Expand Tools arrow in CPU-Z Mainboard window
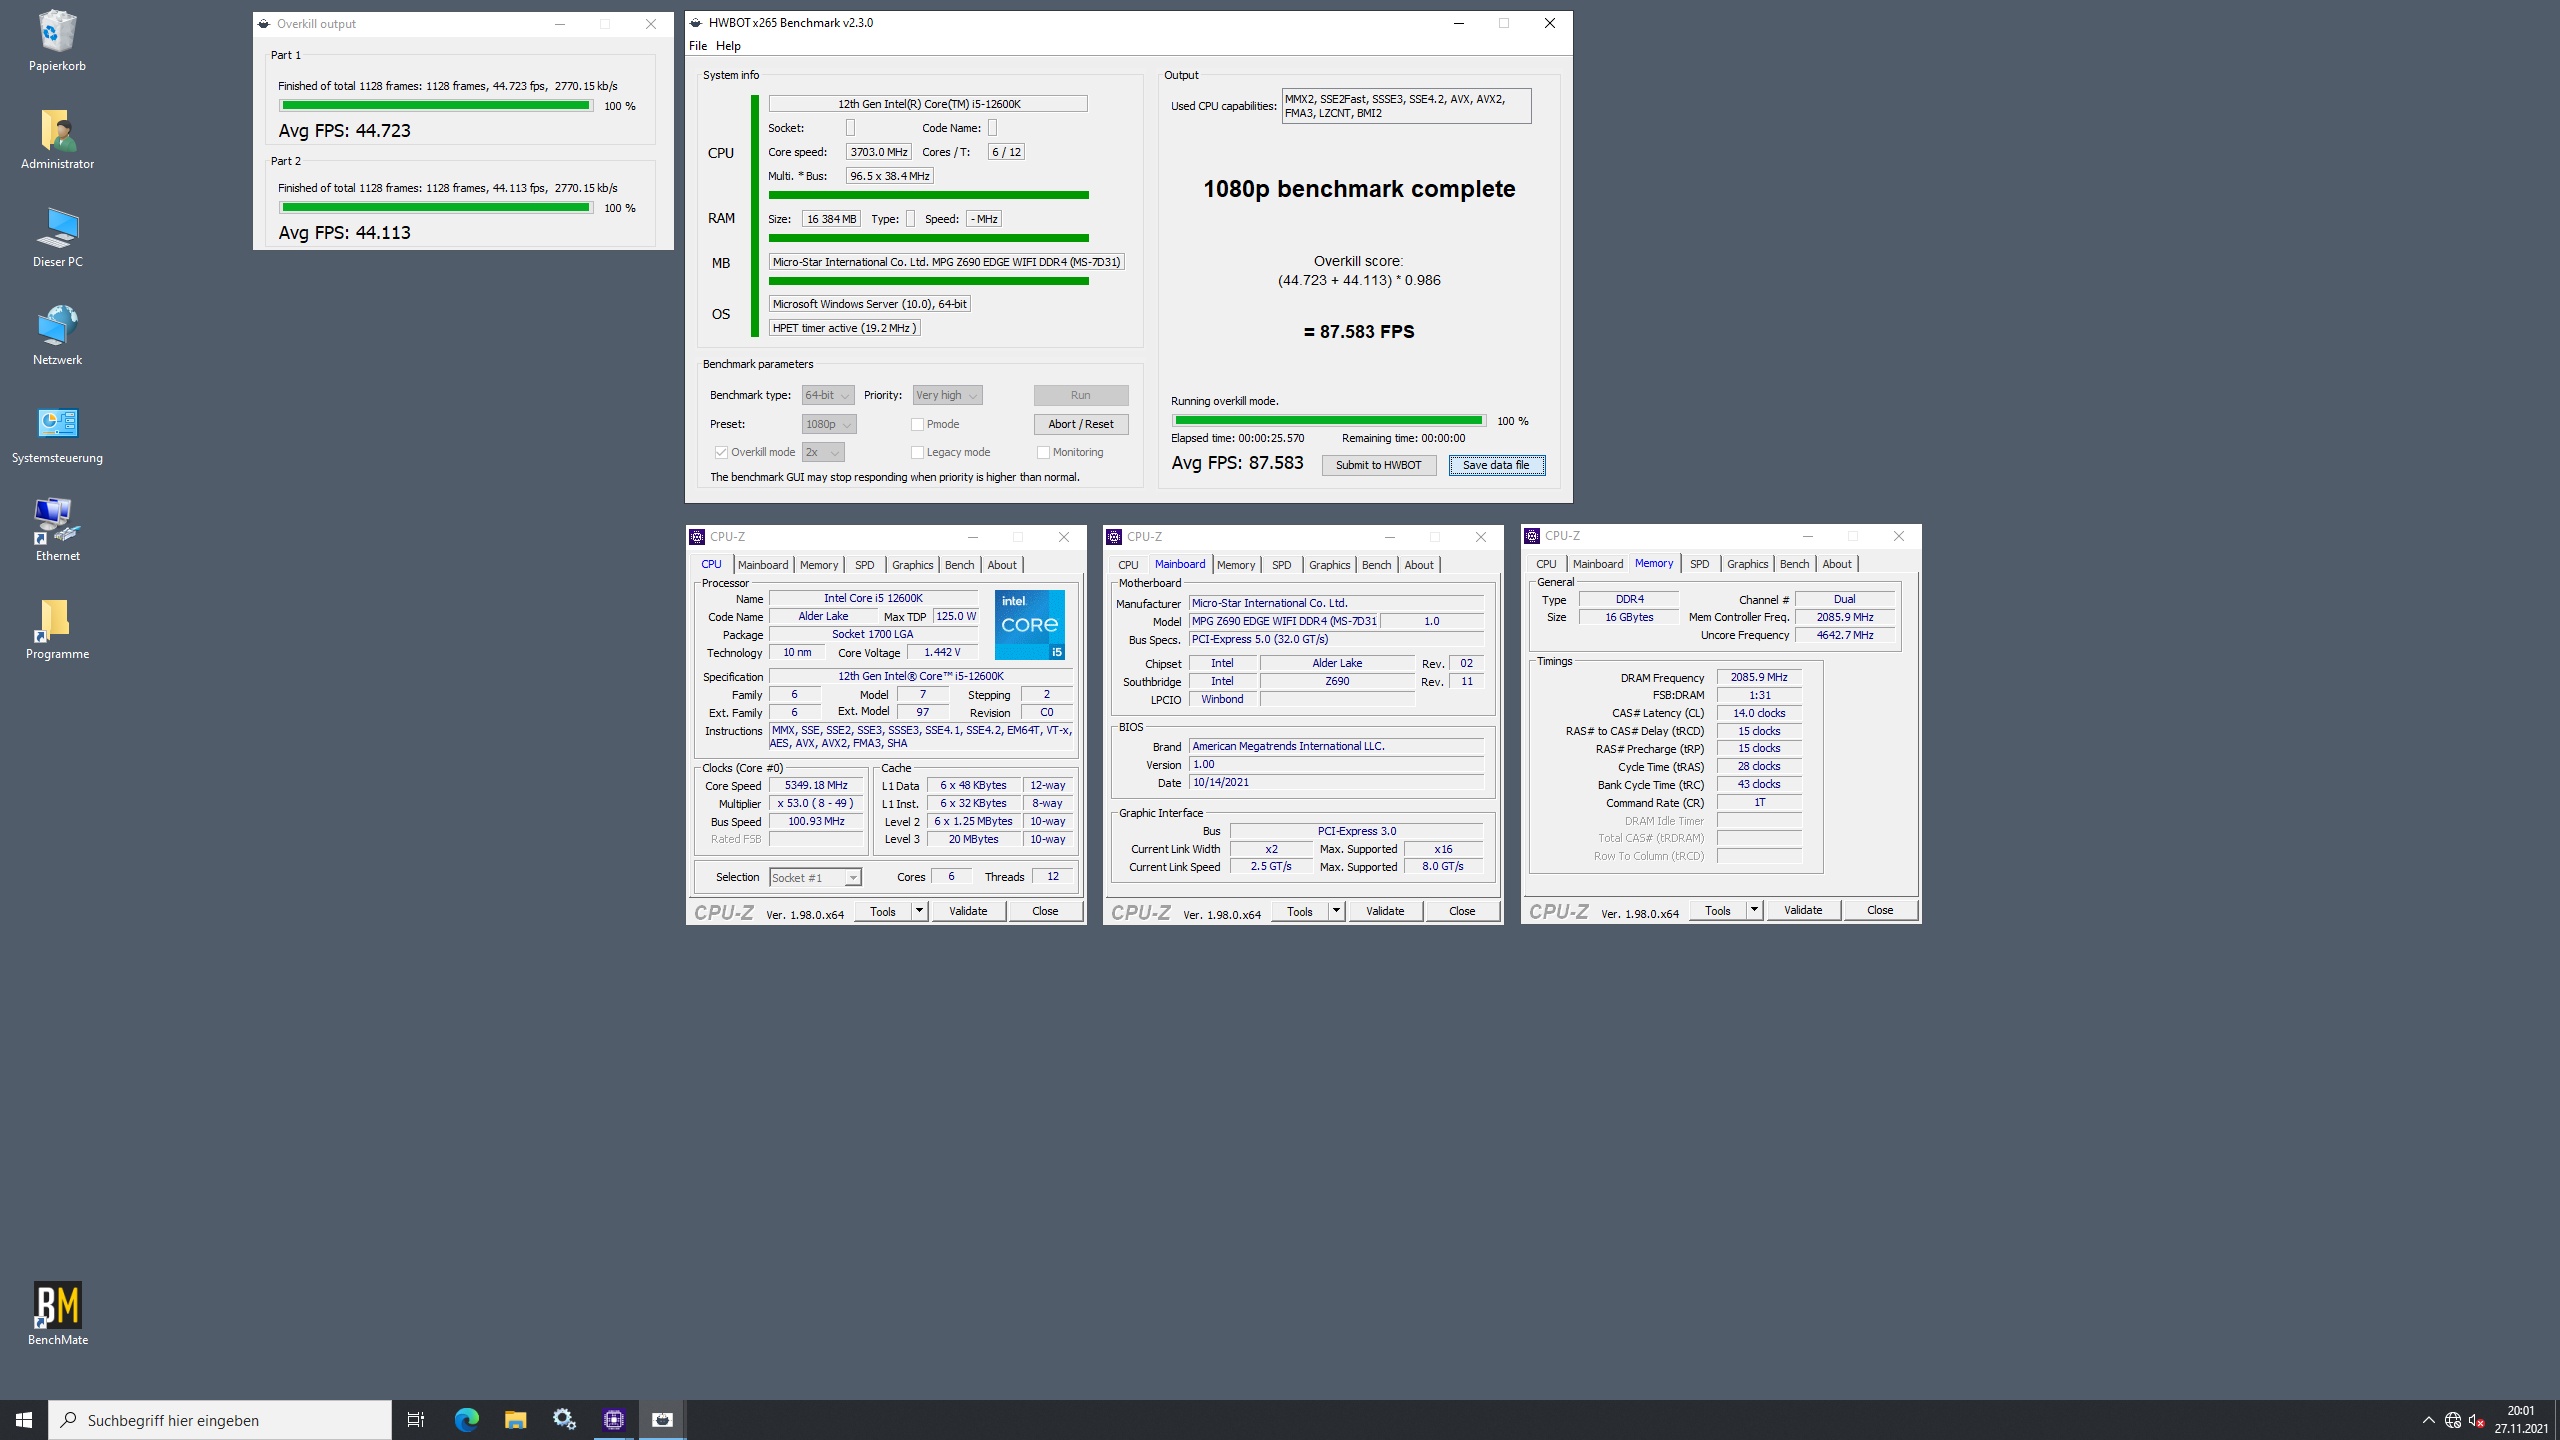The image size is (2560, 1440). [1336, 911]
